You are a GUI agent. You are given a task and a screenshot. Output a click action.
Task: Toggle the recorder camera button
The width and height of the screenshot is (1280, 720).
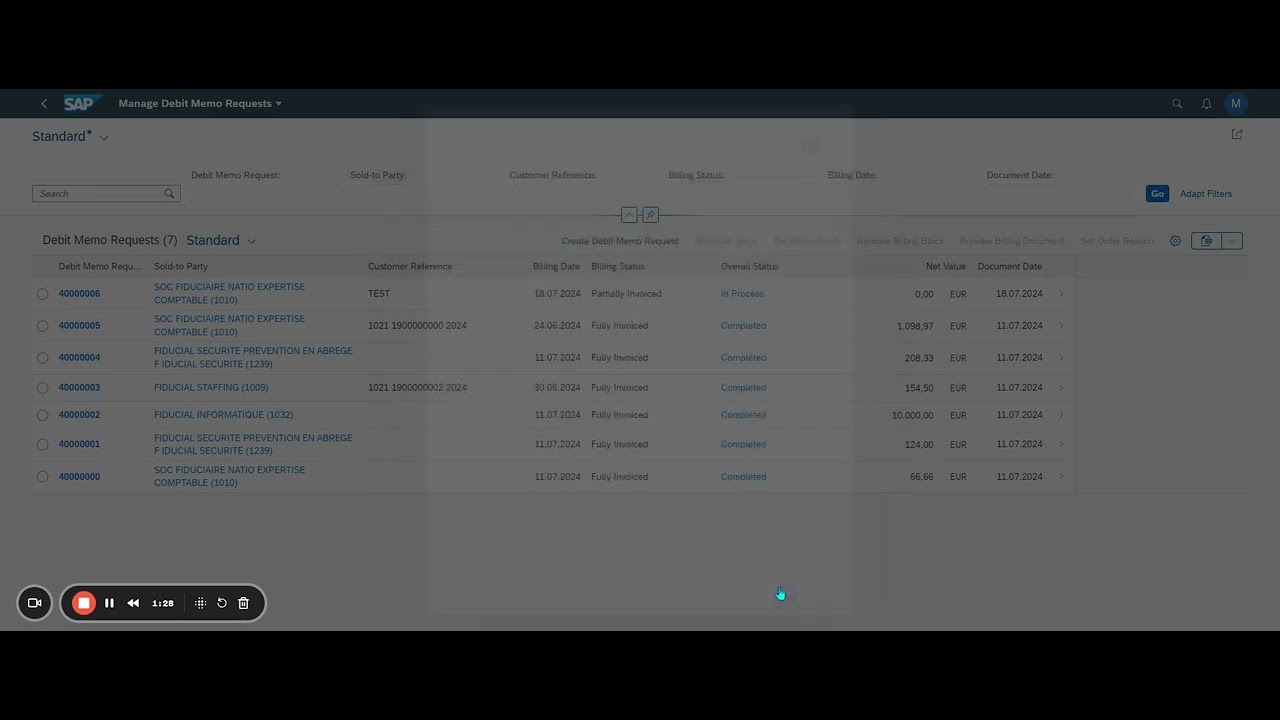tap(34, 603)
